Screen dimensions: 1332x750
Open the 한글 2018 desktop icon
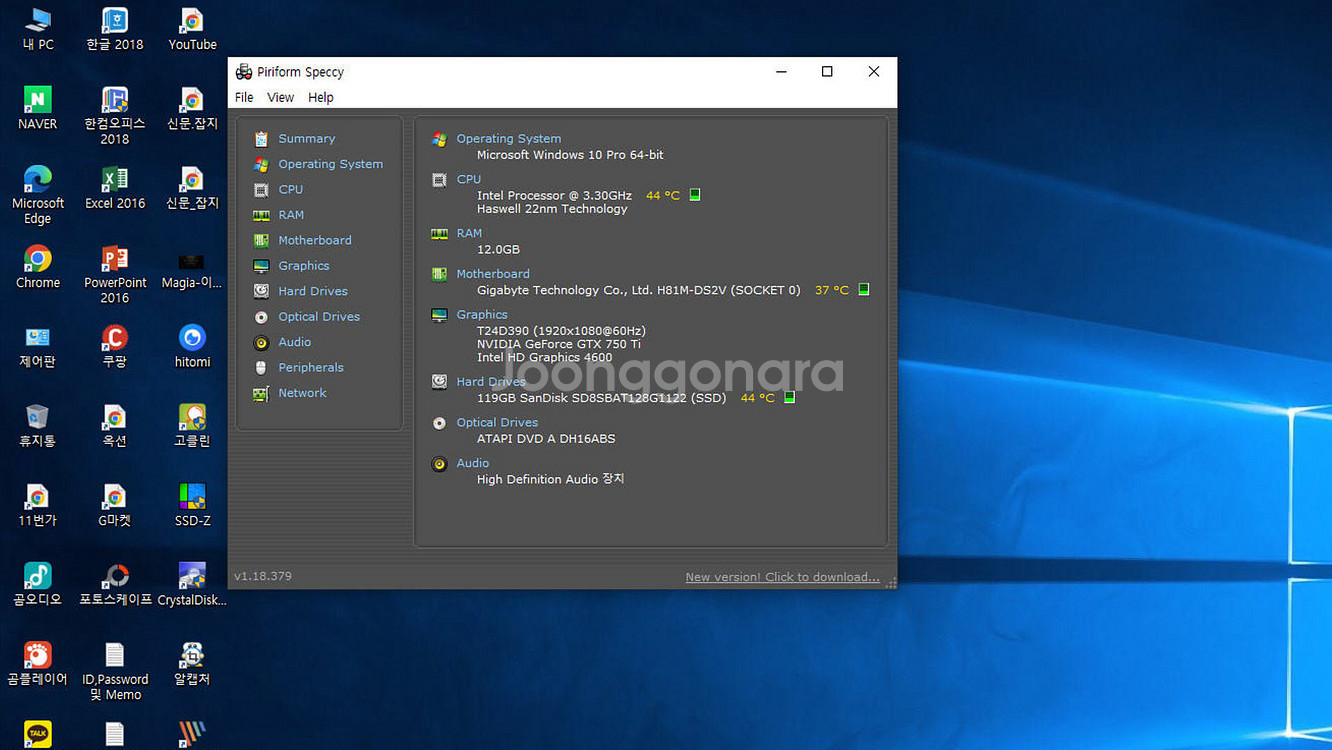click(x=115, y=29)
